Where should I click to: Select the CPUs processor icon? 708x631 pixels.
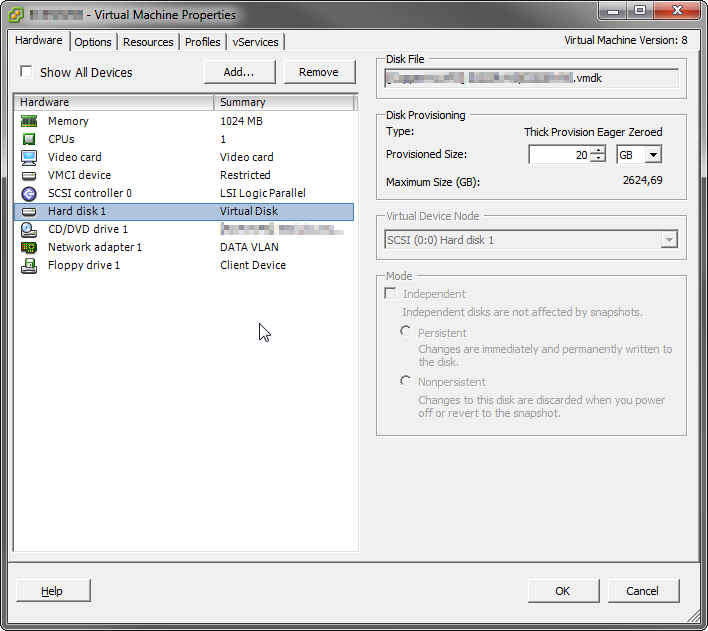click(29, 139)
